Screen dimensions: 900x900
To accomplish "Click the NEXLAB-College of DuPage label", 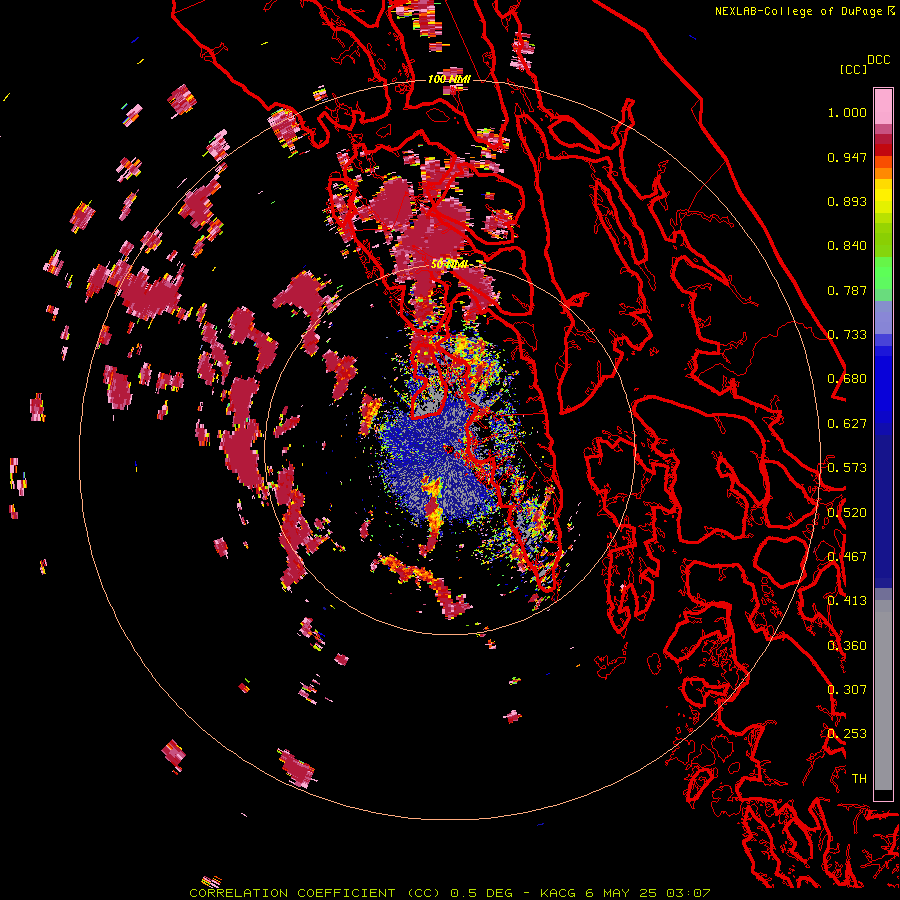I will tap(800, 11).
